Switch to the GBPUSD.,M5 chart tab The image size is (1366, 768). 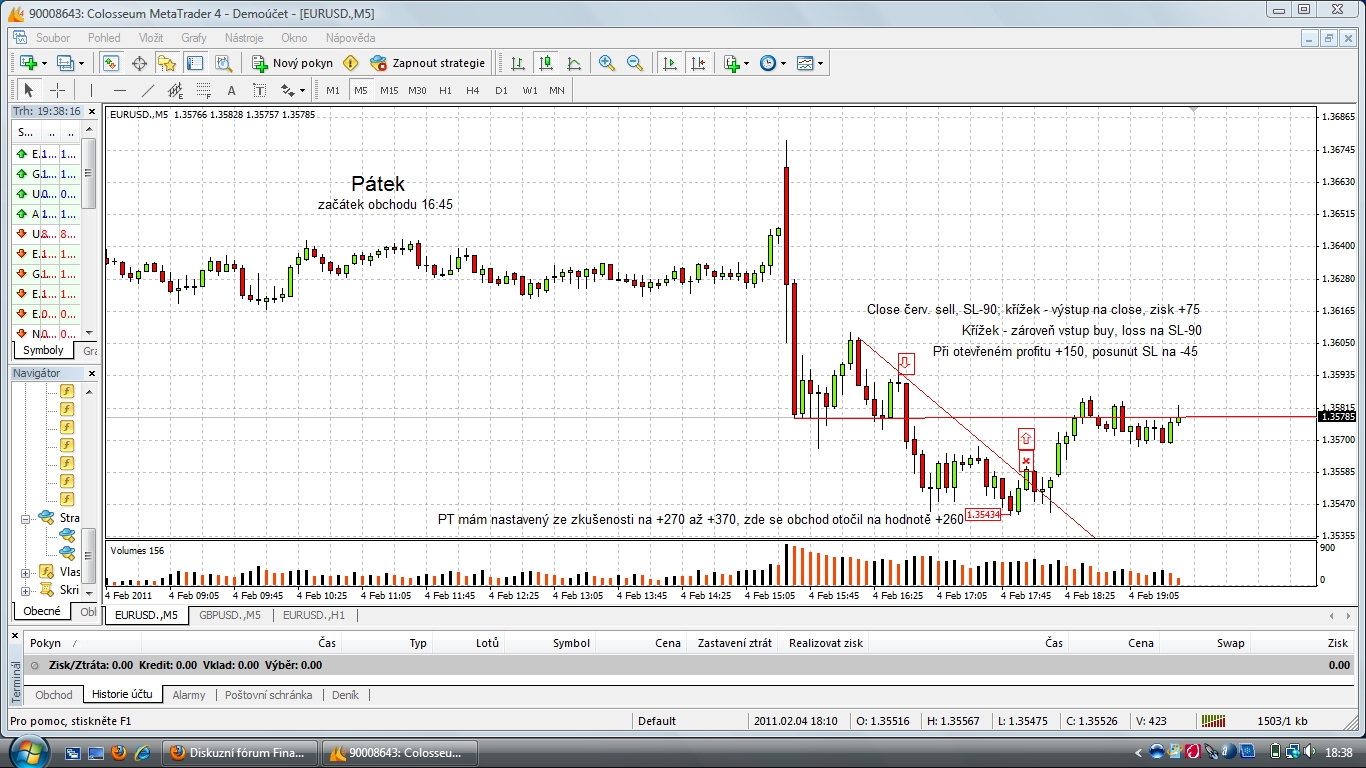coord(230,615)
